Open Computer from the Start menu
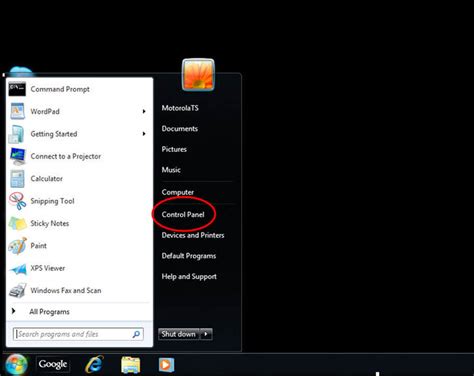474x376 pixels. 178,192
